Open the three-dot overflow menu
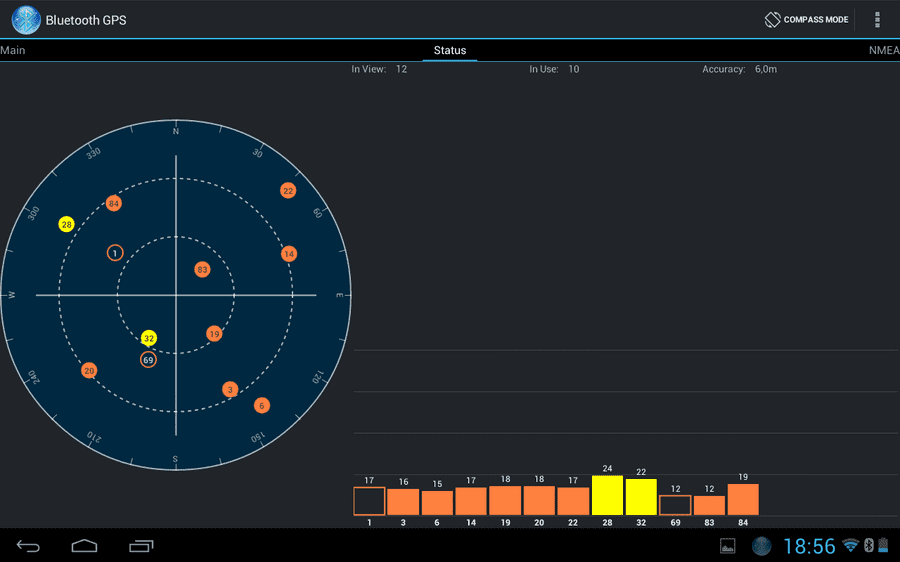 (x=877, y=20)
